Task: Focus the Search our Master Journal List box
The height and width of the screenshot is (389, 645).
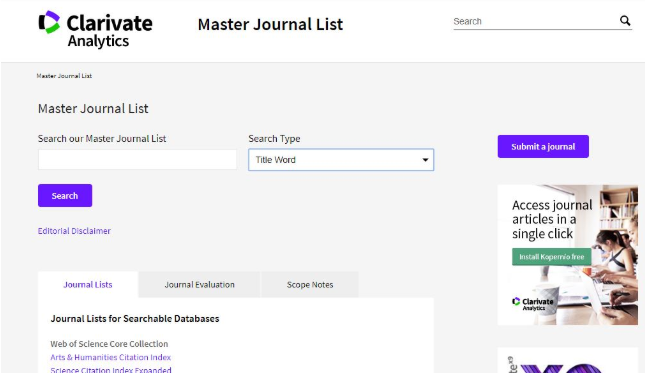Action: pos(137,160)
